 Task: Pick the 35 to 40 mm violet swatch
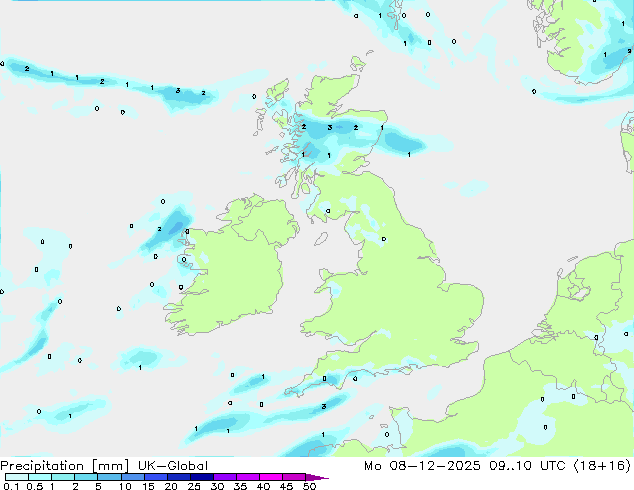coord(248,477)
